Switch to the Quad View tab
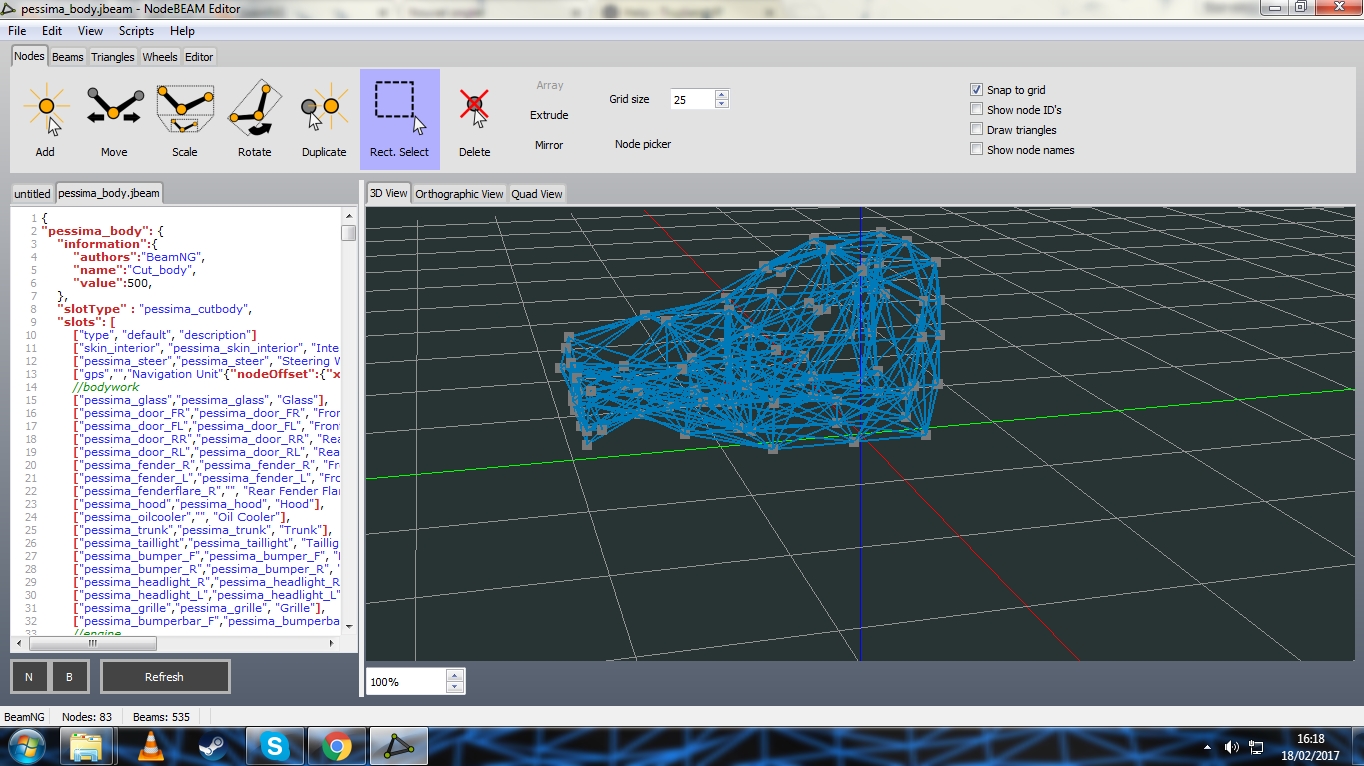This screenshot has height=766, width=1364. point(537,194)
